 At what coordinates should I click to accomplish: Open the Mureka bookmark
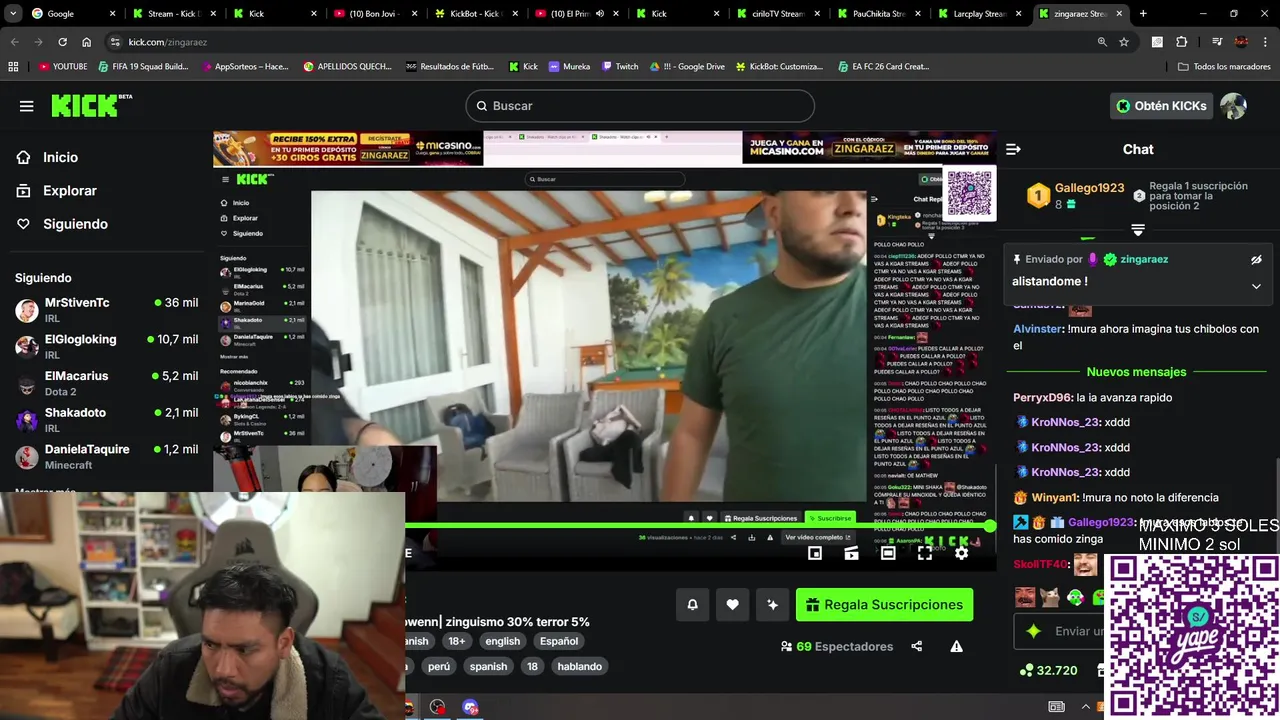569,66
